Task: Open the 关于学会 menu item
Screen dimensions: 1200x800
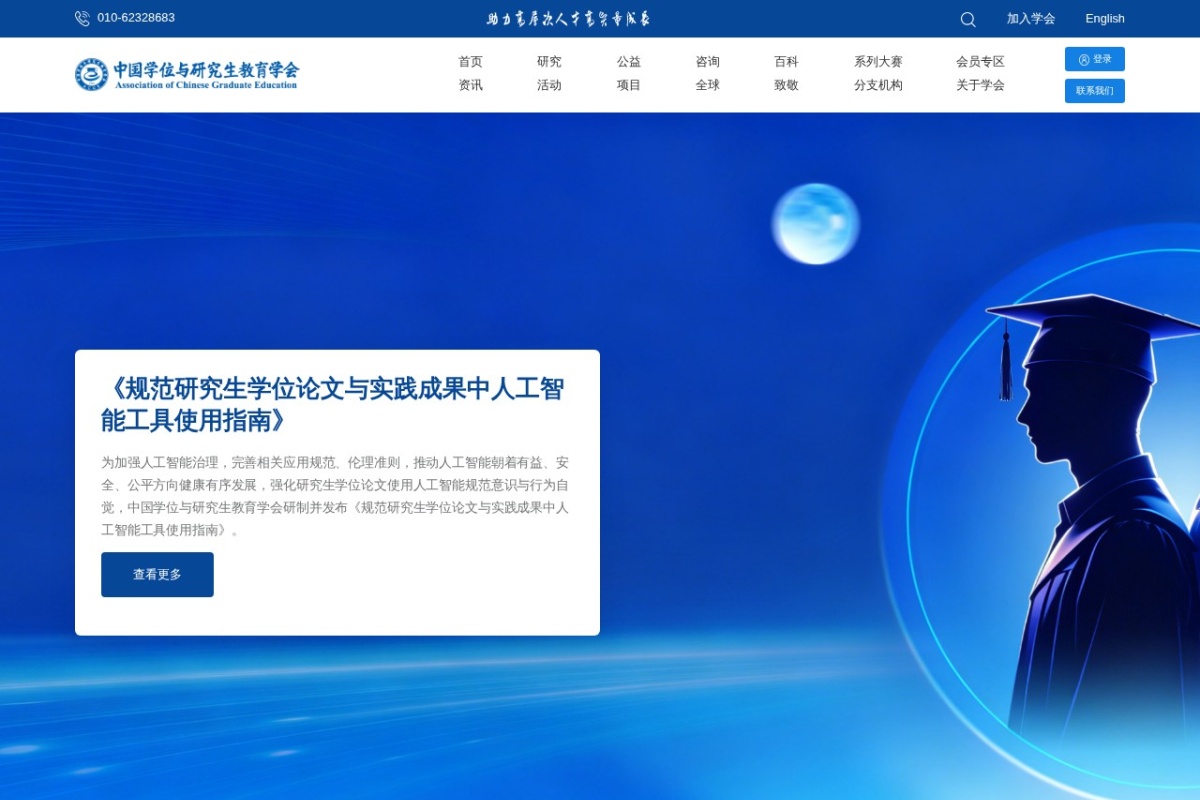Action: coord(980,86)
